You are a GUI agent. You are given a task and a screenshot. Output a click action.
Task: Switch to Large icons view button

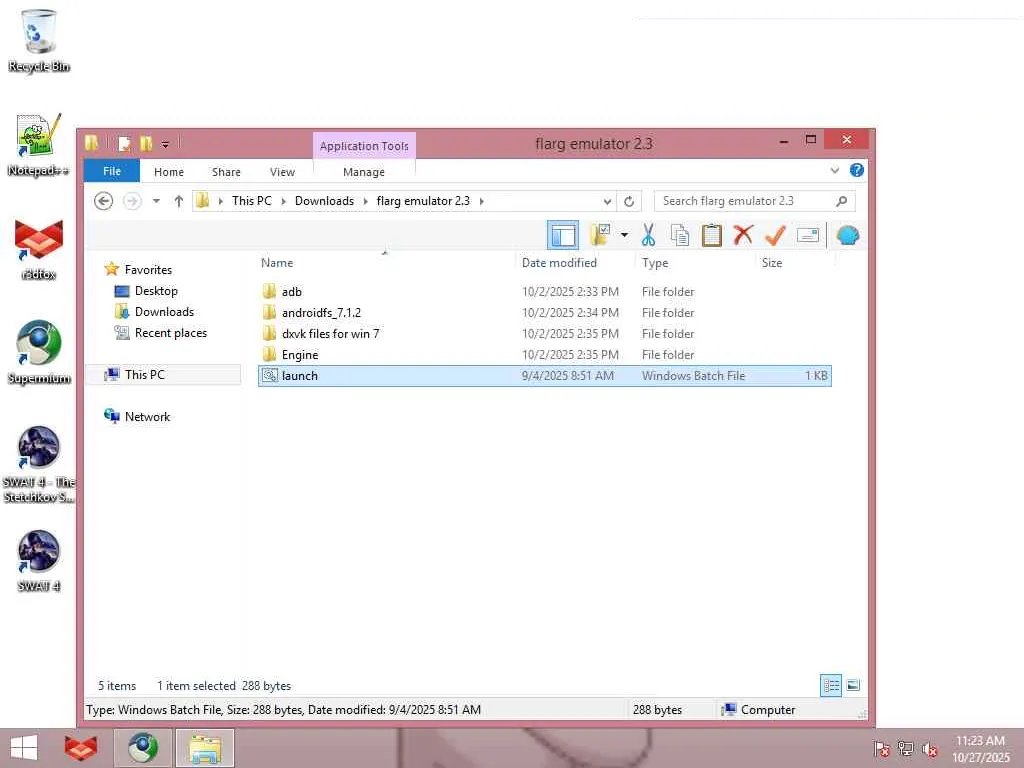[852, 685]
